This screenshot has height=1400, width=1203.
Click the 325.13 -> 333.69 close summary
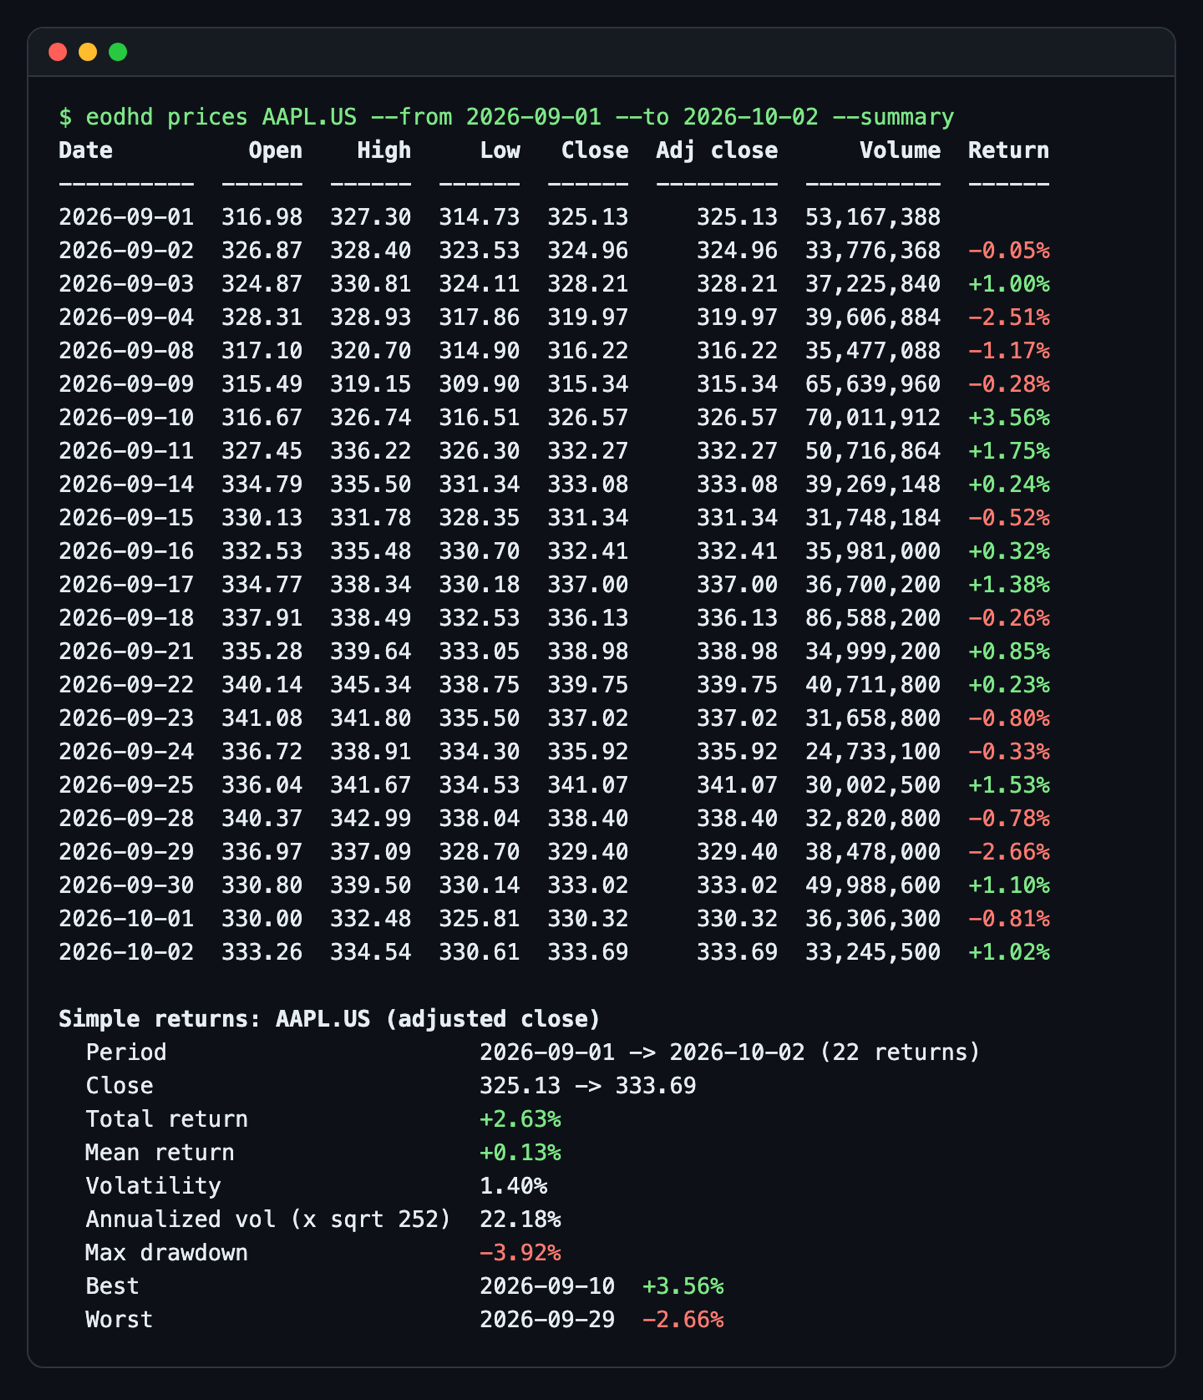(x=588, y=1085)
